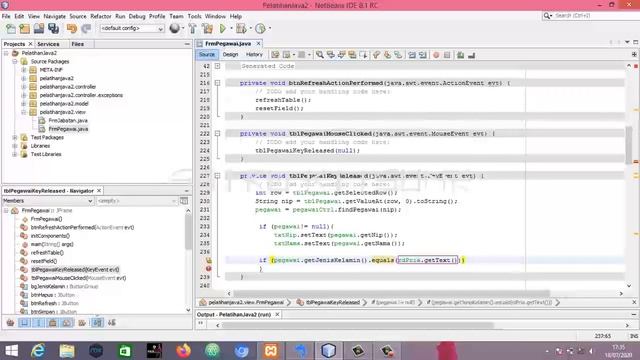Click the Find Previous Occurrence icon

click(331, 55)
